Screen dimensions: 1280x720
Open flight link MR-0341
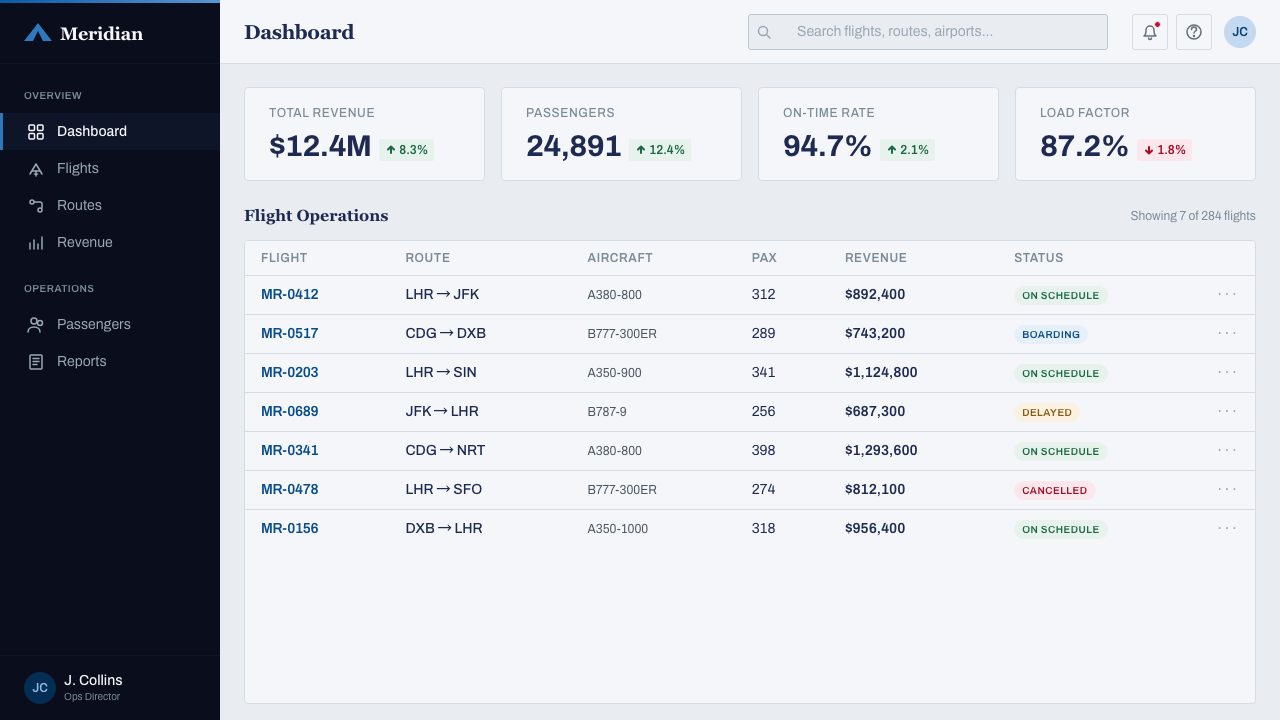(290, 450)
